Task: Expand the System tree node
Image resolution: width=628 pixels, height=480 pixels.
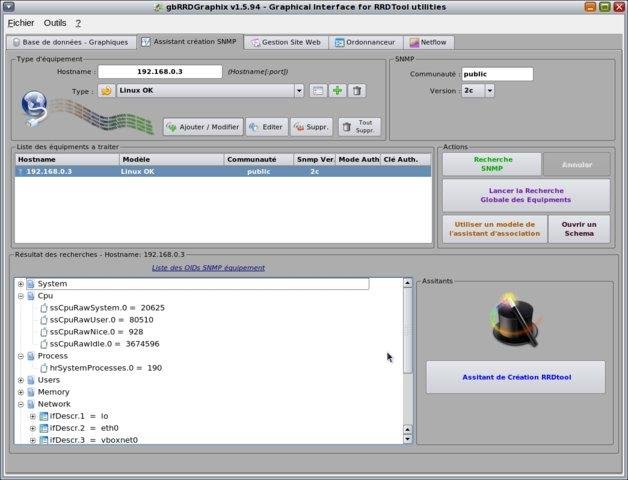Action: (x=20, y=284)
